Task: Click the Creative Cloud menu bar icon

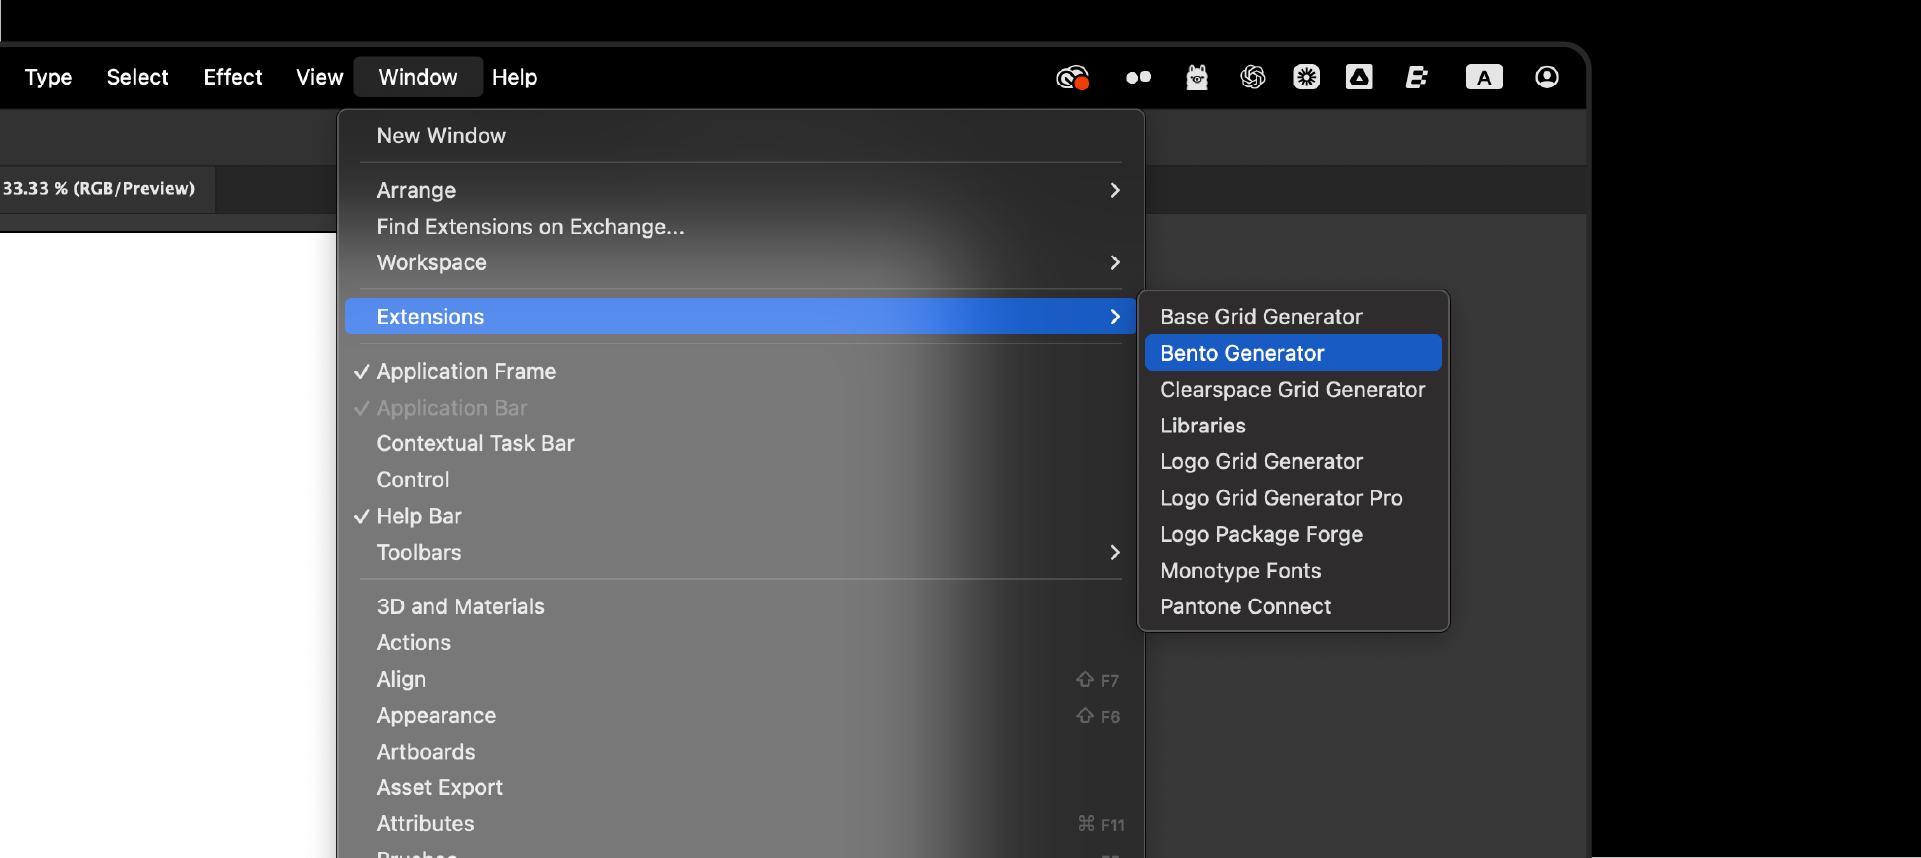Action: click(x=1072, y=77)
